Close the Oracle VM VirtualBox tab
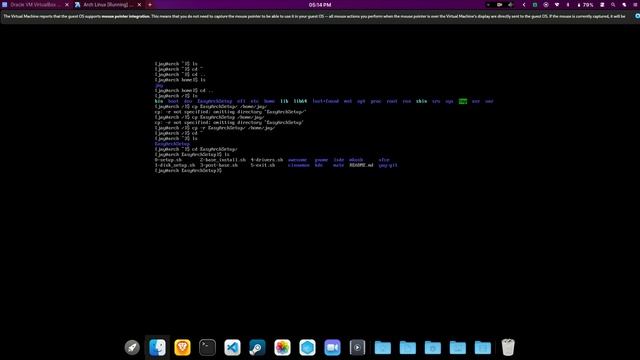 coord(67,4)
